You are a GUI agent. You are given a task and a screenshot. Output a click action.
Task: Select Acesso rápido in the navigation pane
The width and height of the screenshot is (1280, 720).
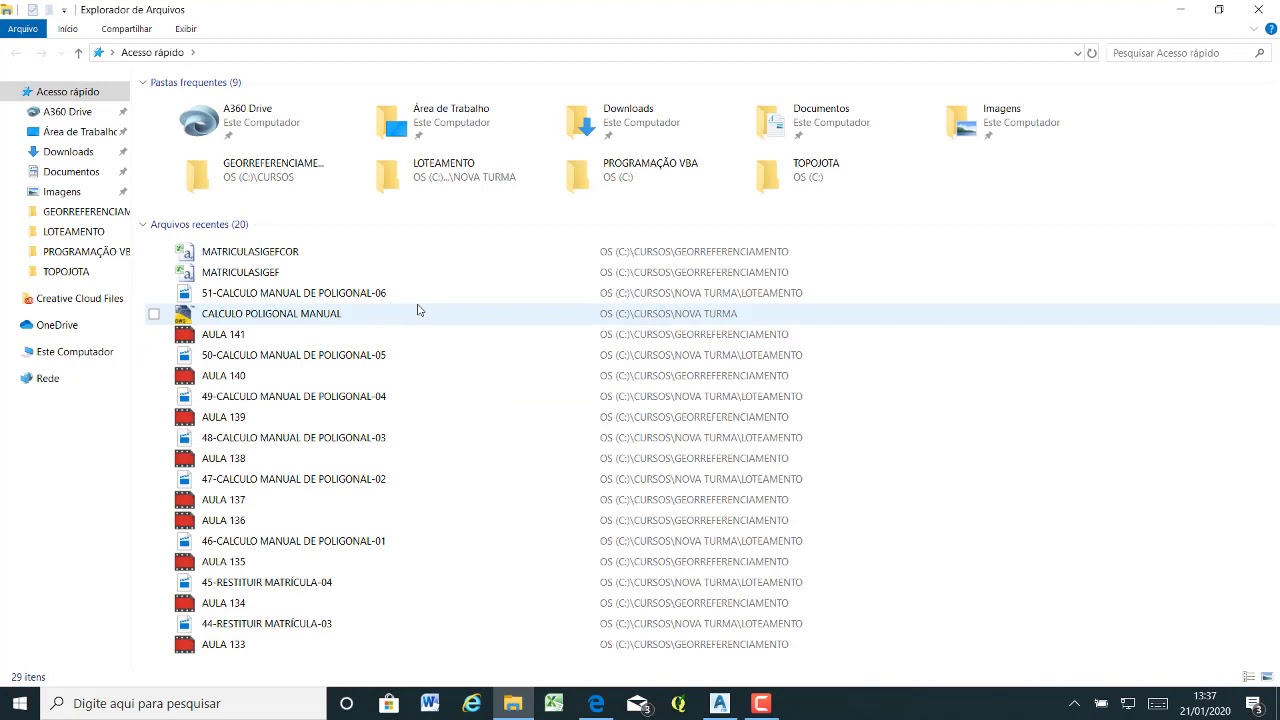point(65,91)
